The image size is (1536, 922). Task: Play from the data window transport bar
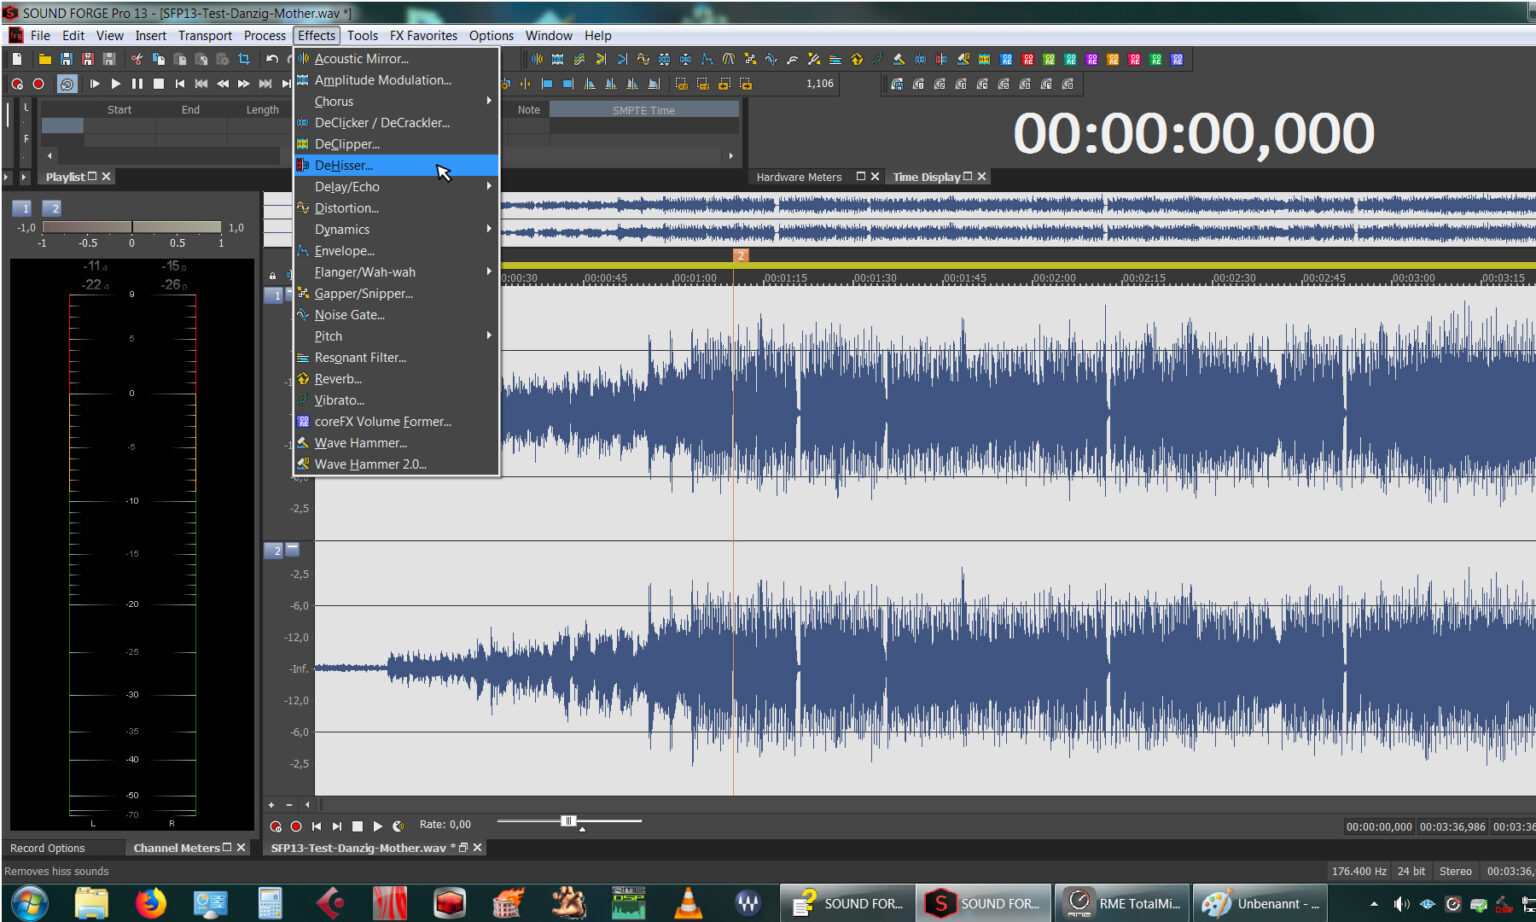378,826
